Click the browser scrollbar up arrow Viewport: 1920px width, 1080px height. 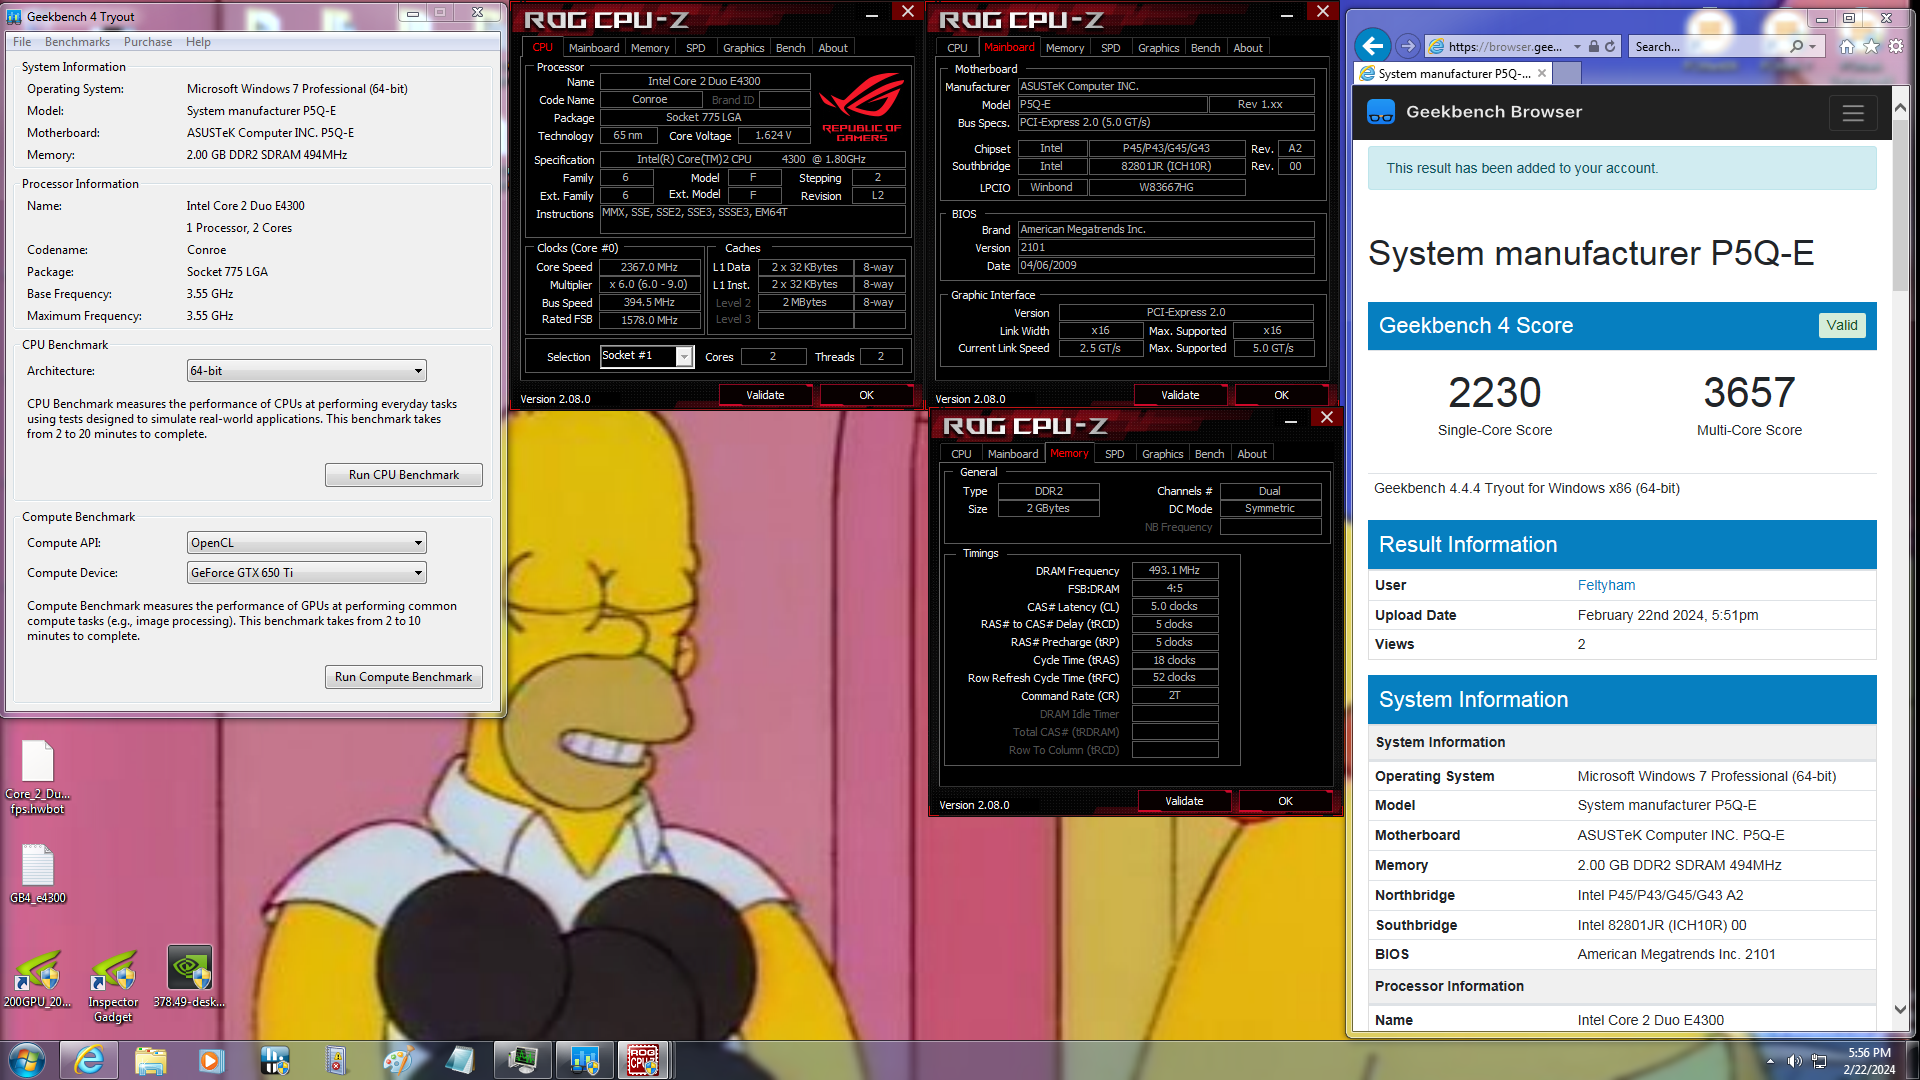(x=1900, y=107)
